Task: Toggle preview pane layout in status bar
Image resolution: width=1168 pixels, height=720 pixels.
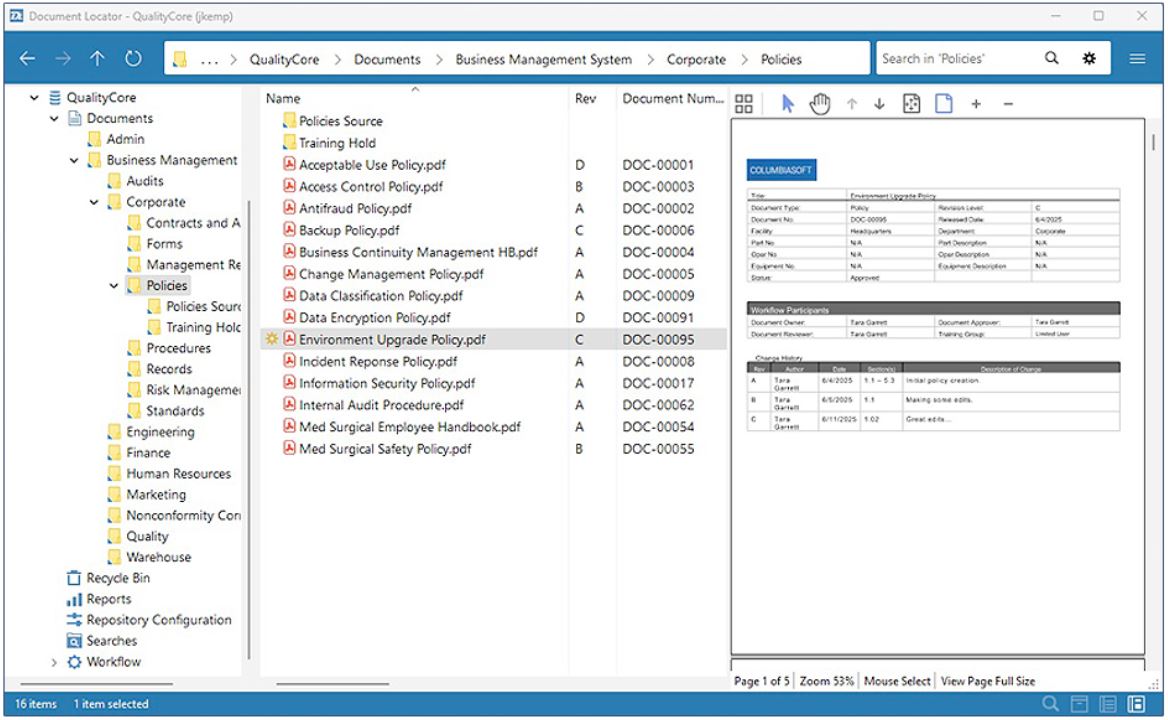Action: (x=1135, y=704)
